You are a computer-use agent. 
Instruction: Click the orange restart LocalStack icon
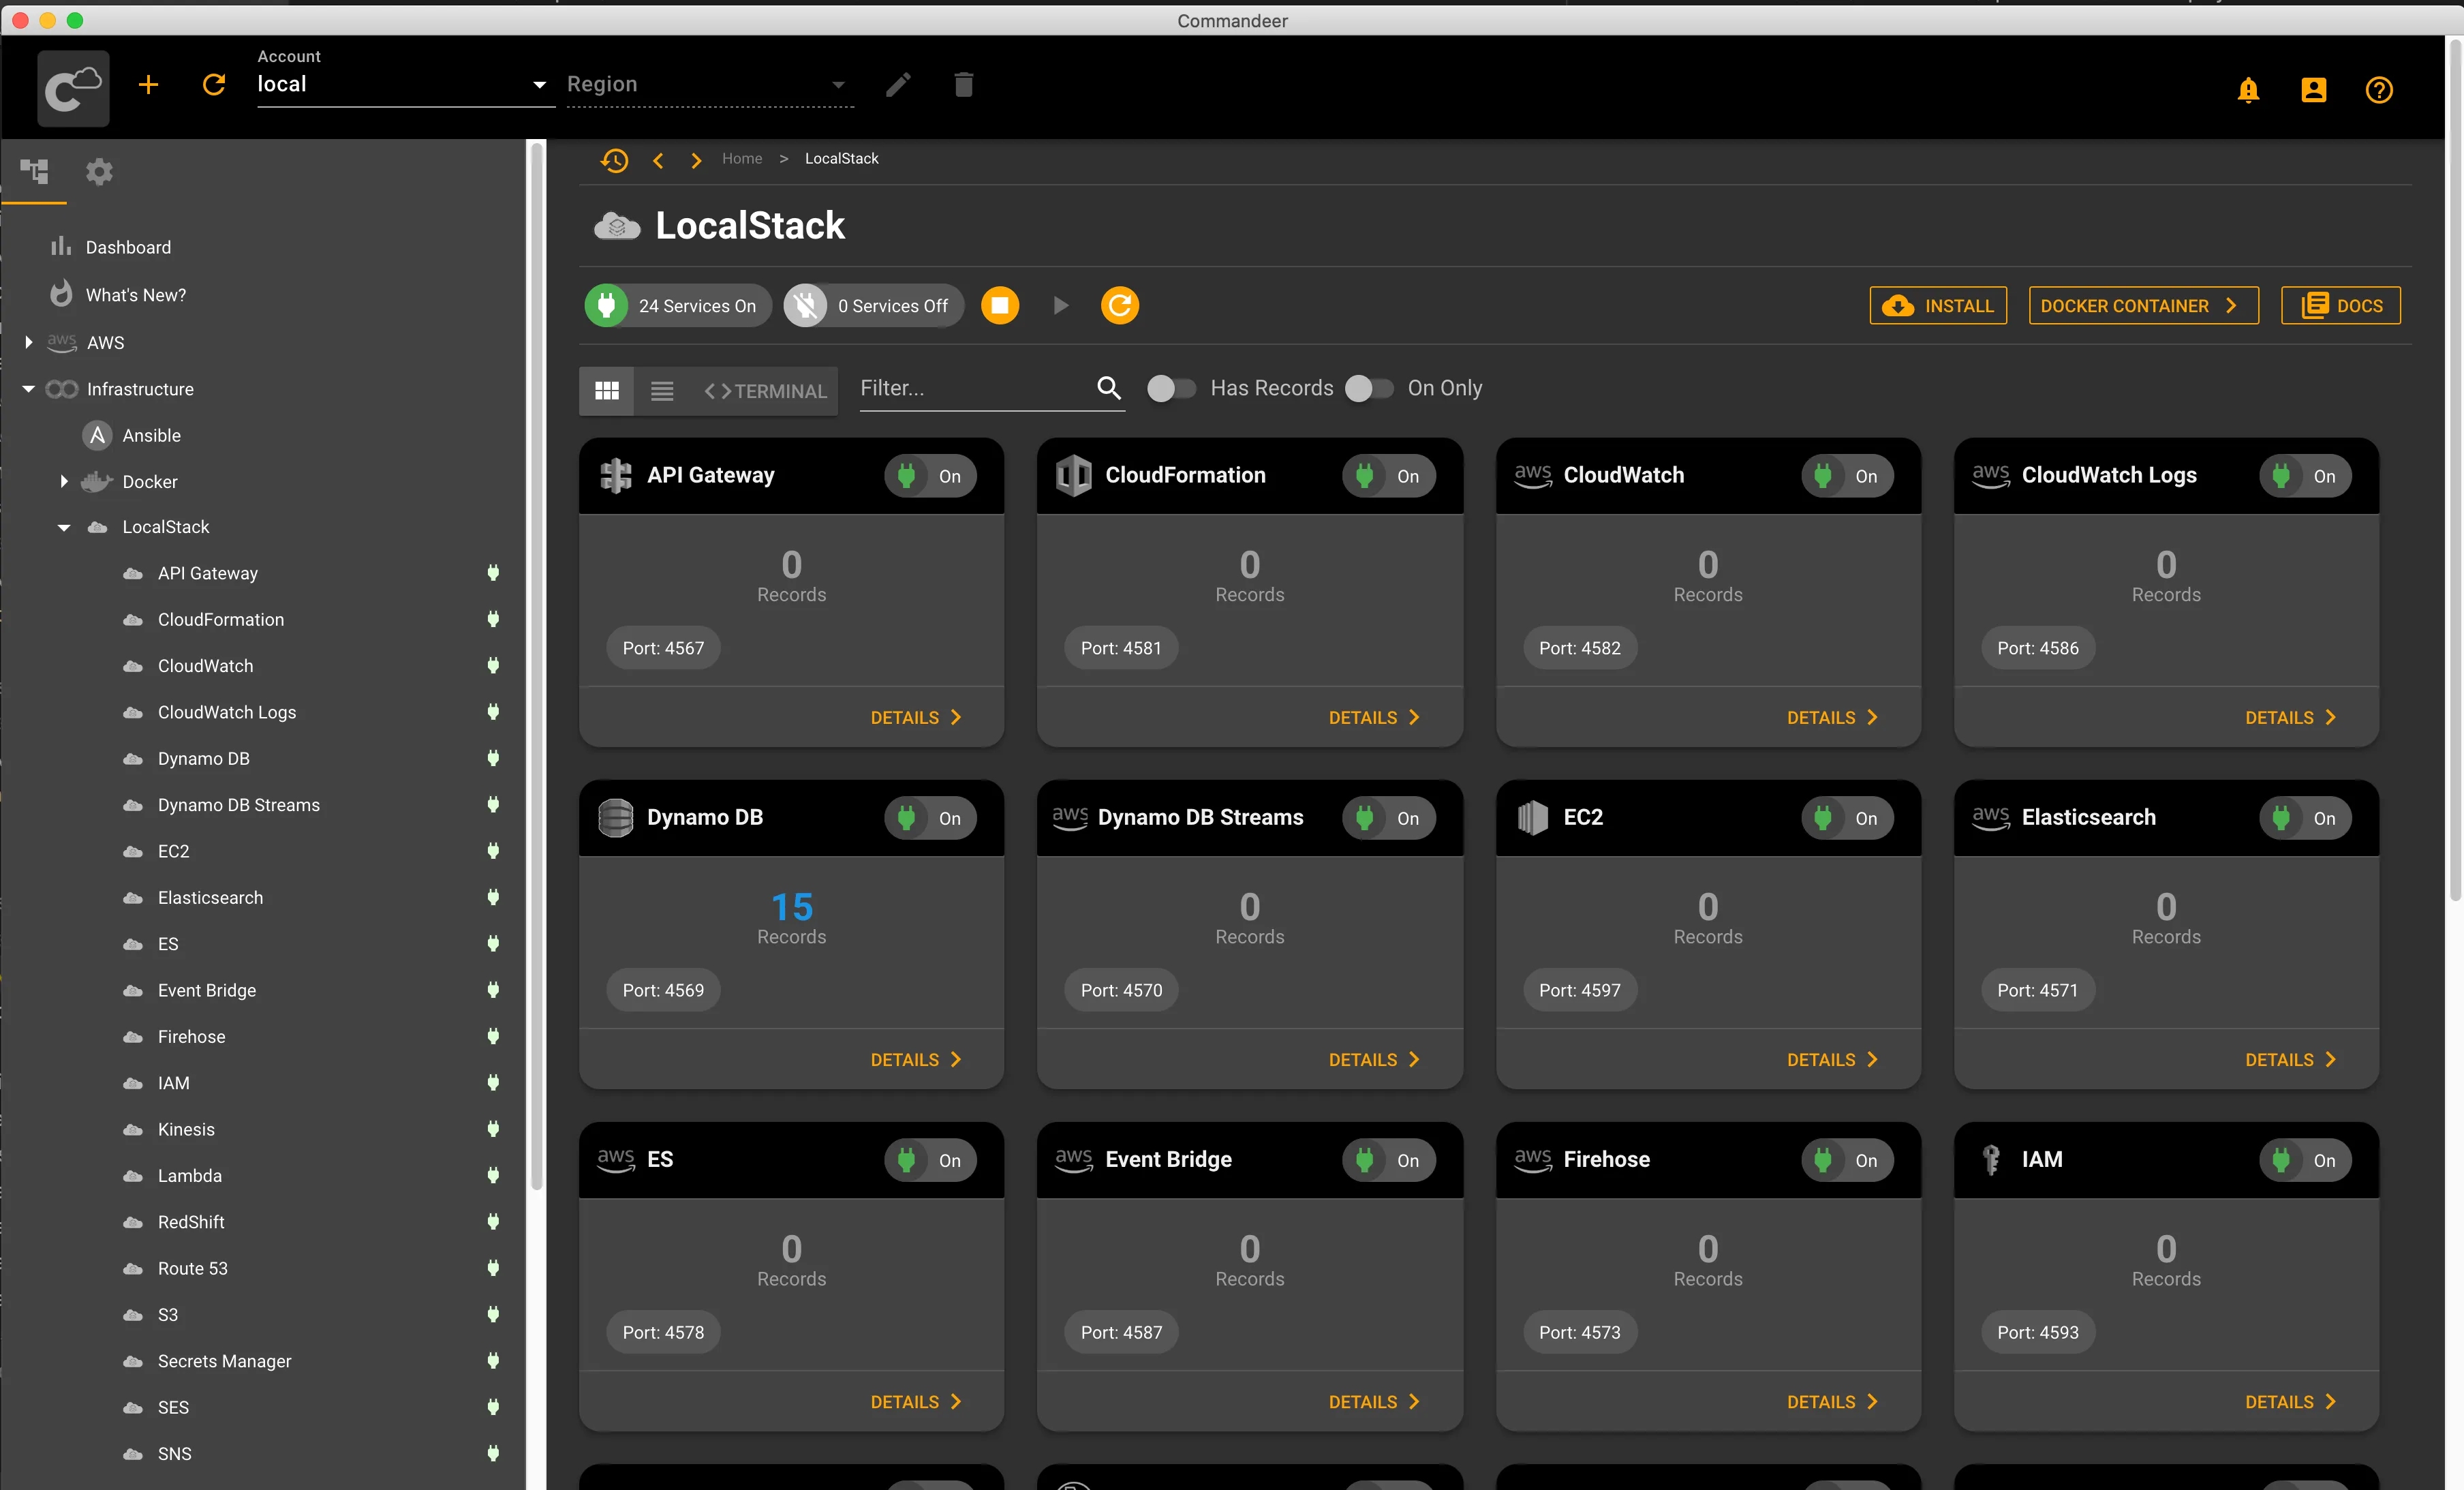point(1119,305)
